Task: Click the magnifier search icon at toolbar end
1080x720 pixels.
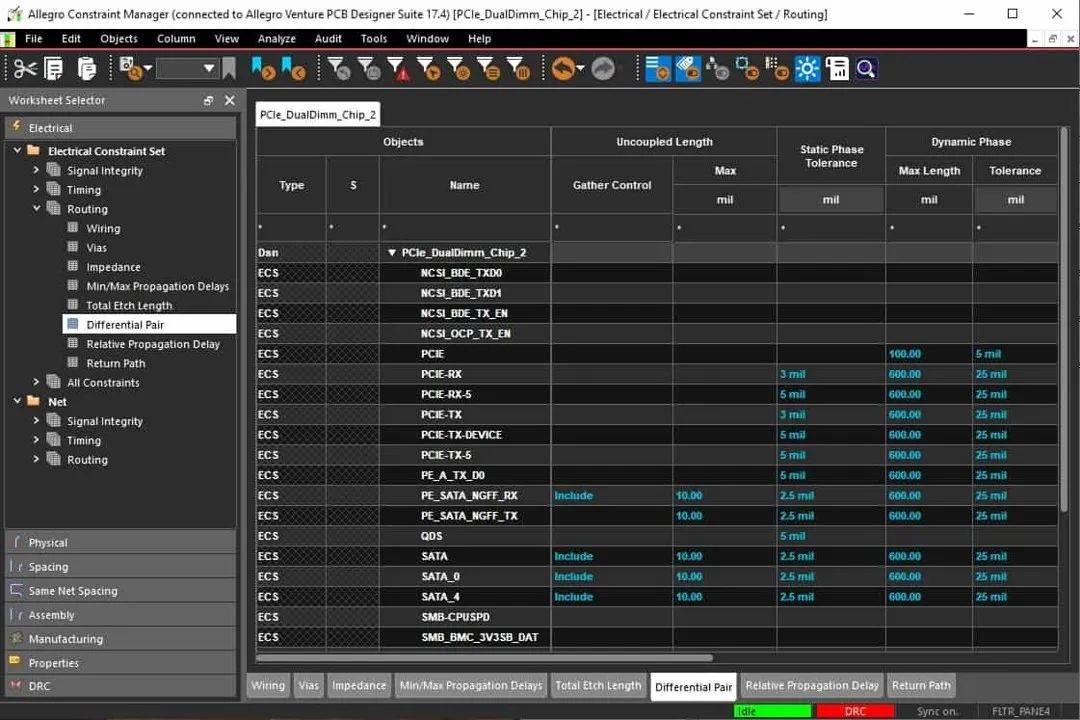Action: [x=866, y=68]
